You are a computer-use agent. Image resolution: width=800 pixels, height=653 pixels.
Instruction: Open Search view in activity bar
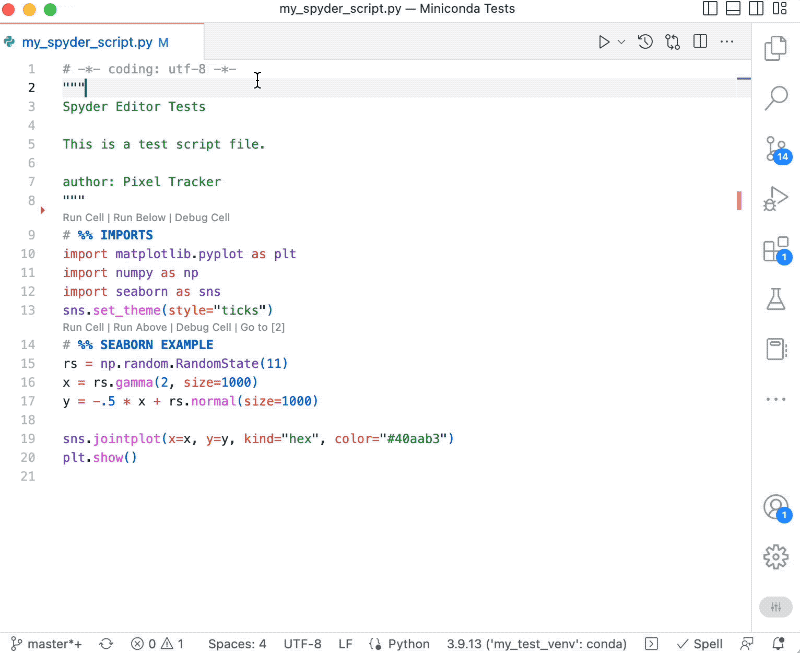776,98
